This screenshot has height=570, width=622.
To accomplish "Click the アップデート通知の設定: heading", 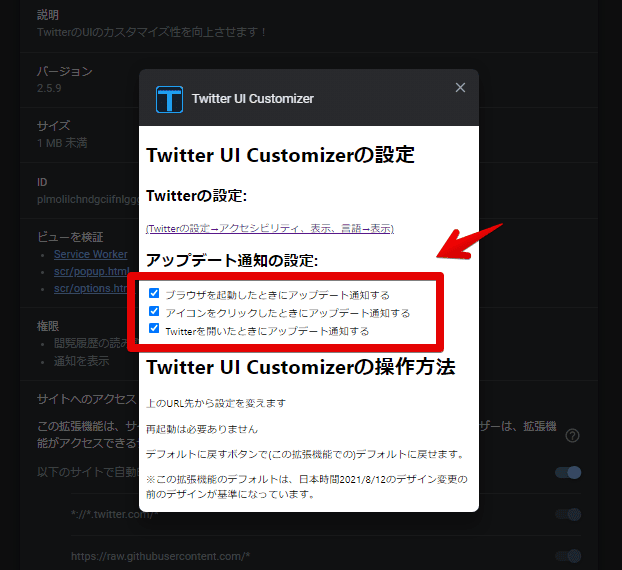I will [232, 261].
